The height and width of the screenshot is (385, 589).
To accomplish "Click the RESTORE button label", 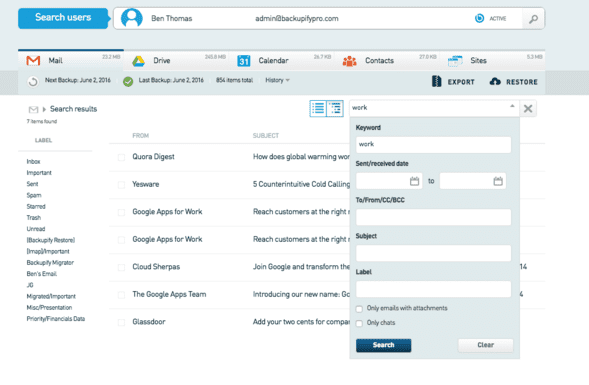I will coord(522,82).
